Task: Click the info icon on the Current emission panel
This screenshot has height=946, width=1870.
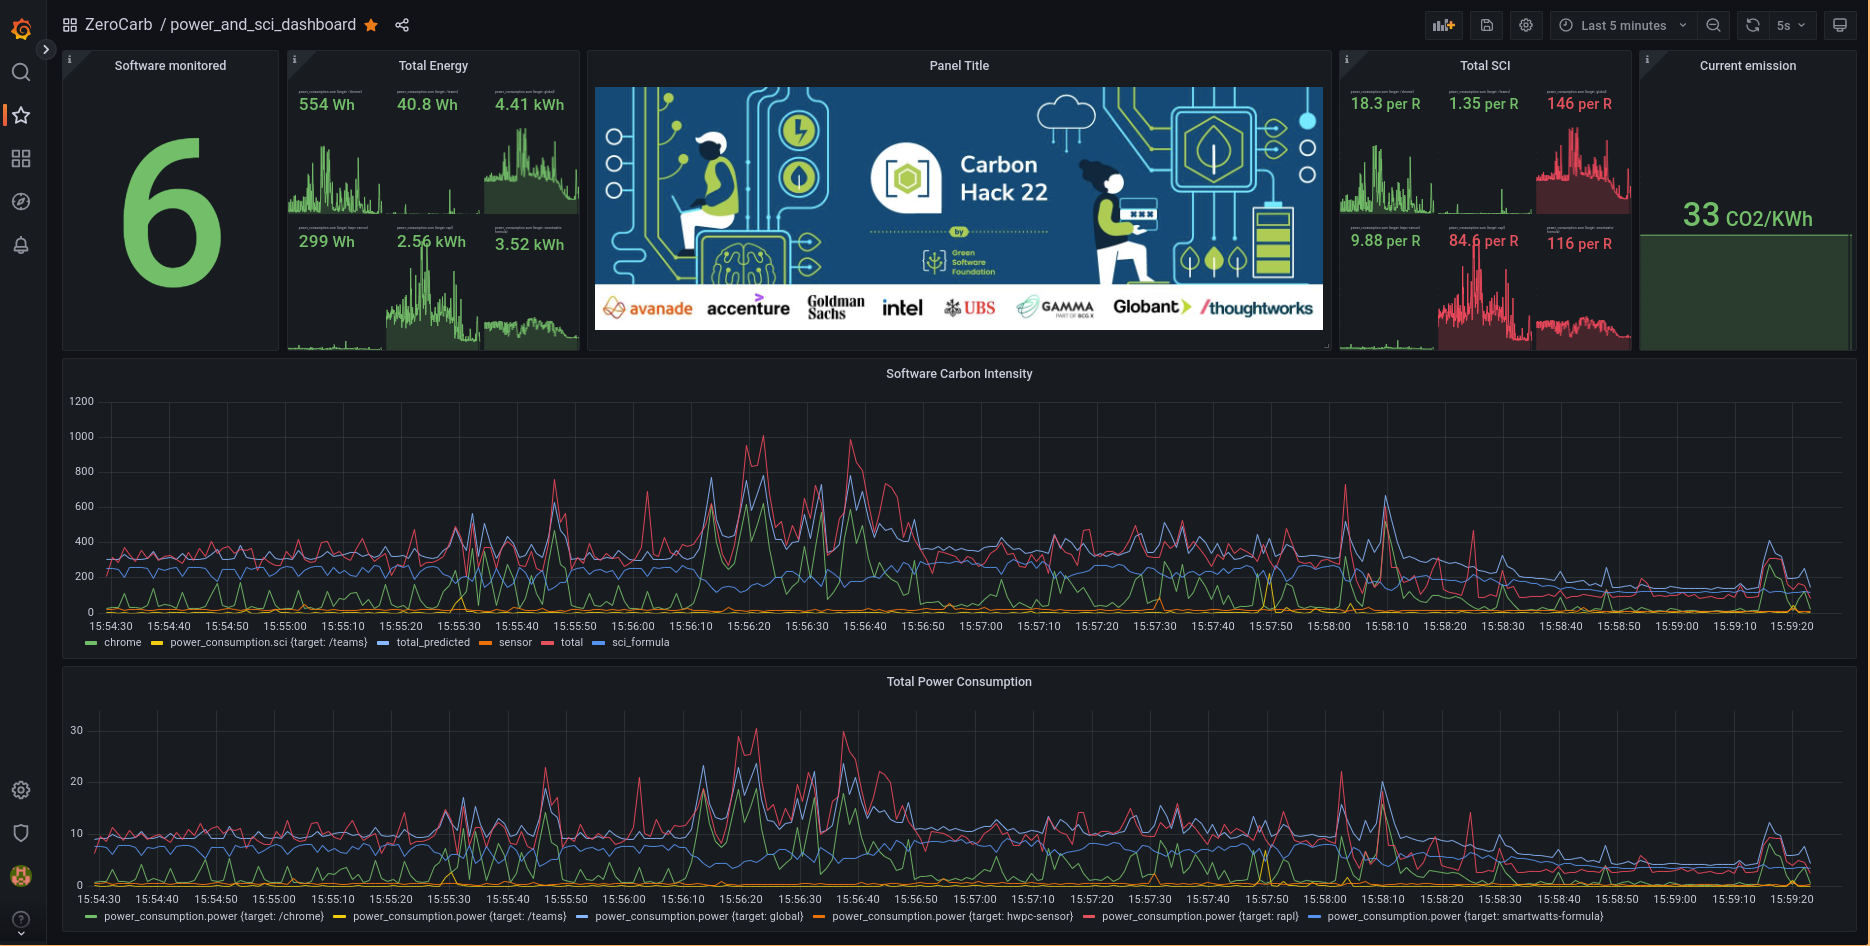Action: click(x=1647, y=60)
